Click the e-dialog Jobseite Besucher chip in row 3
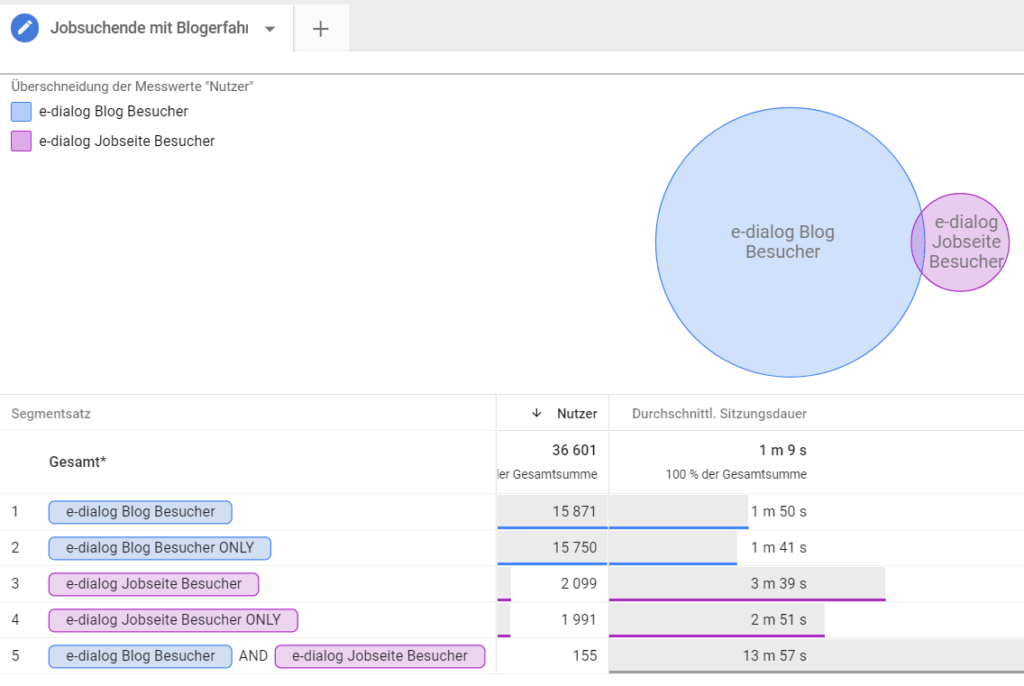This screenshot has height=686, width=1024. point(153,584)
